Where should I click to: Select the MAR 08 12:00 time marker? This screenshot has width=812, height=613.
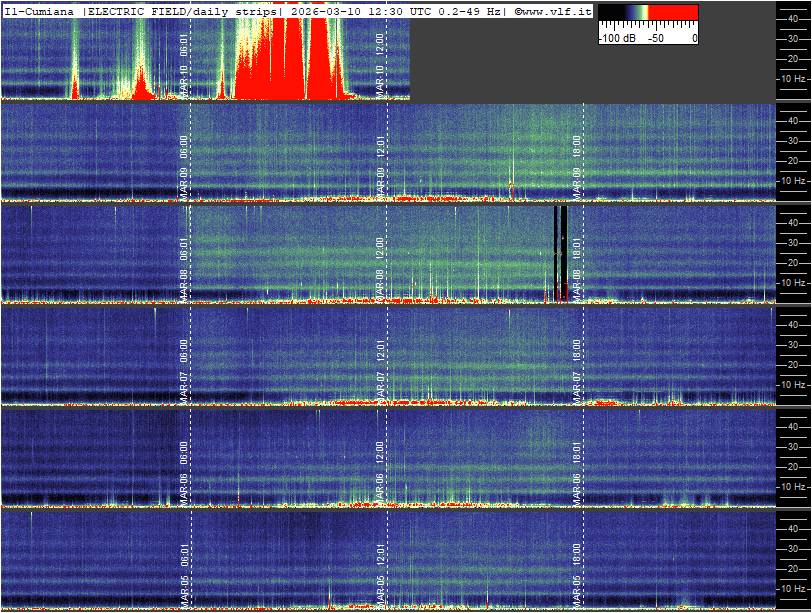[x=380, y=266]
